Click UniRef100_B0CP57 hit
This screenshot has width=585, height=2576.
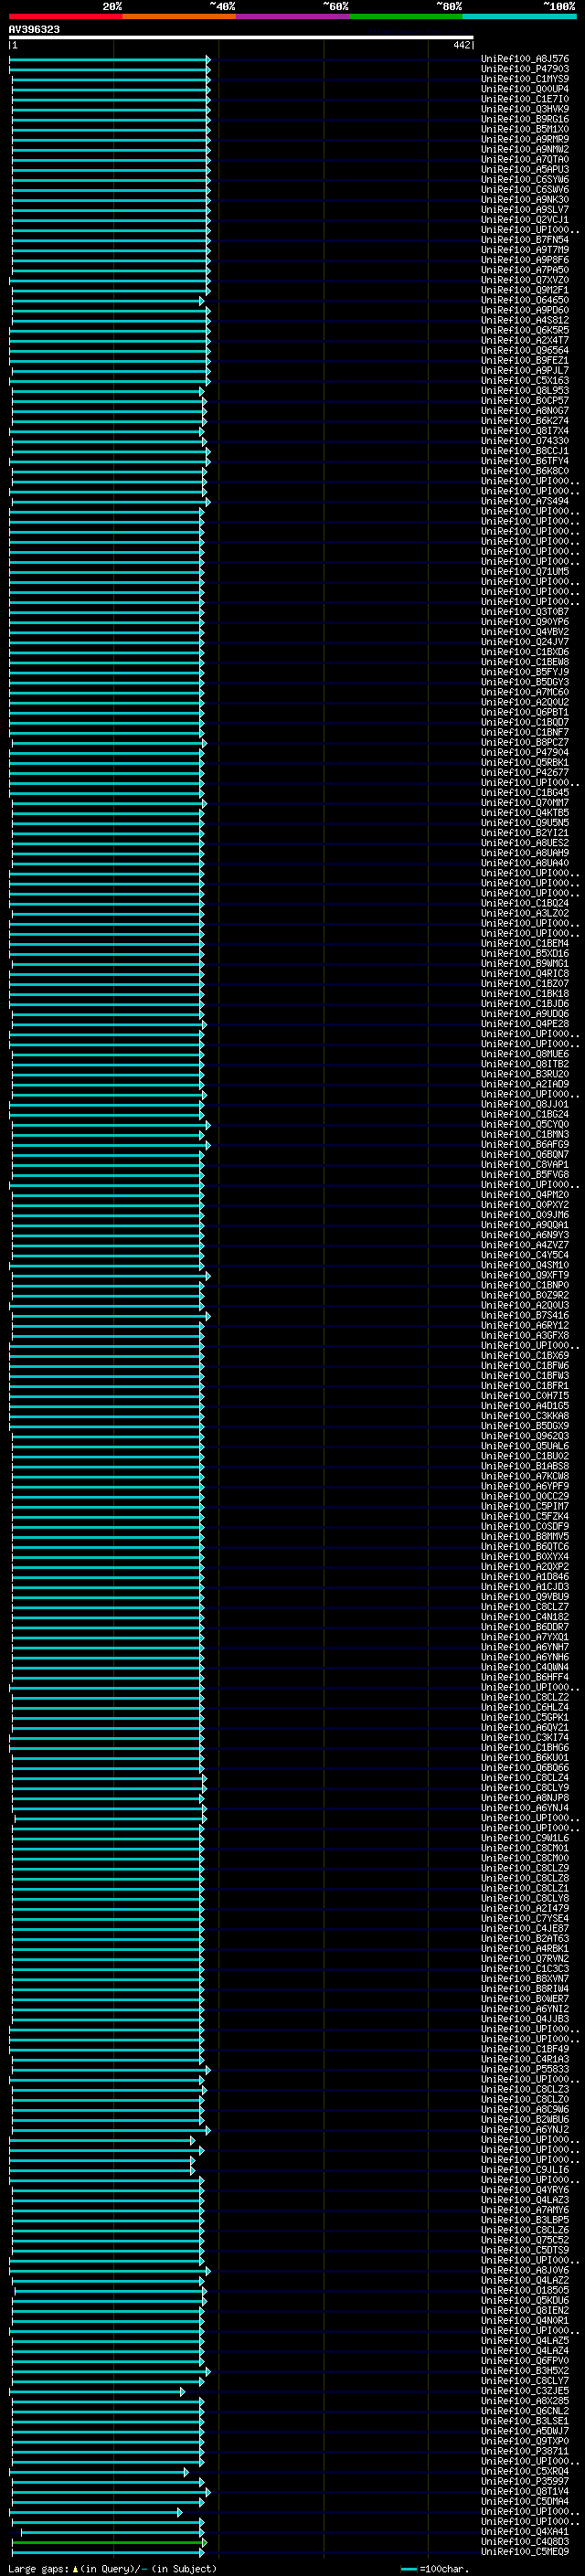point(525,401)
